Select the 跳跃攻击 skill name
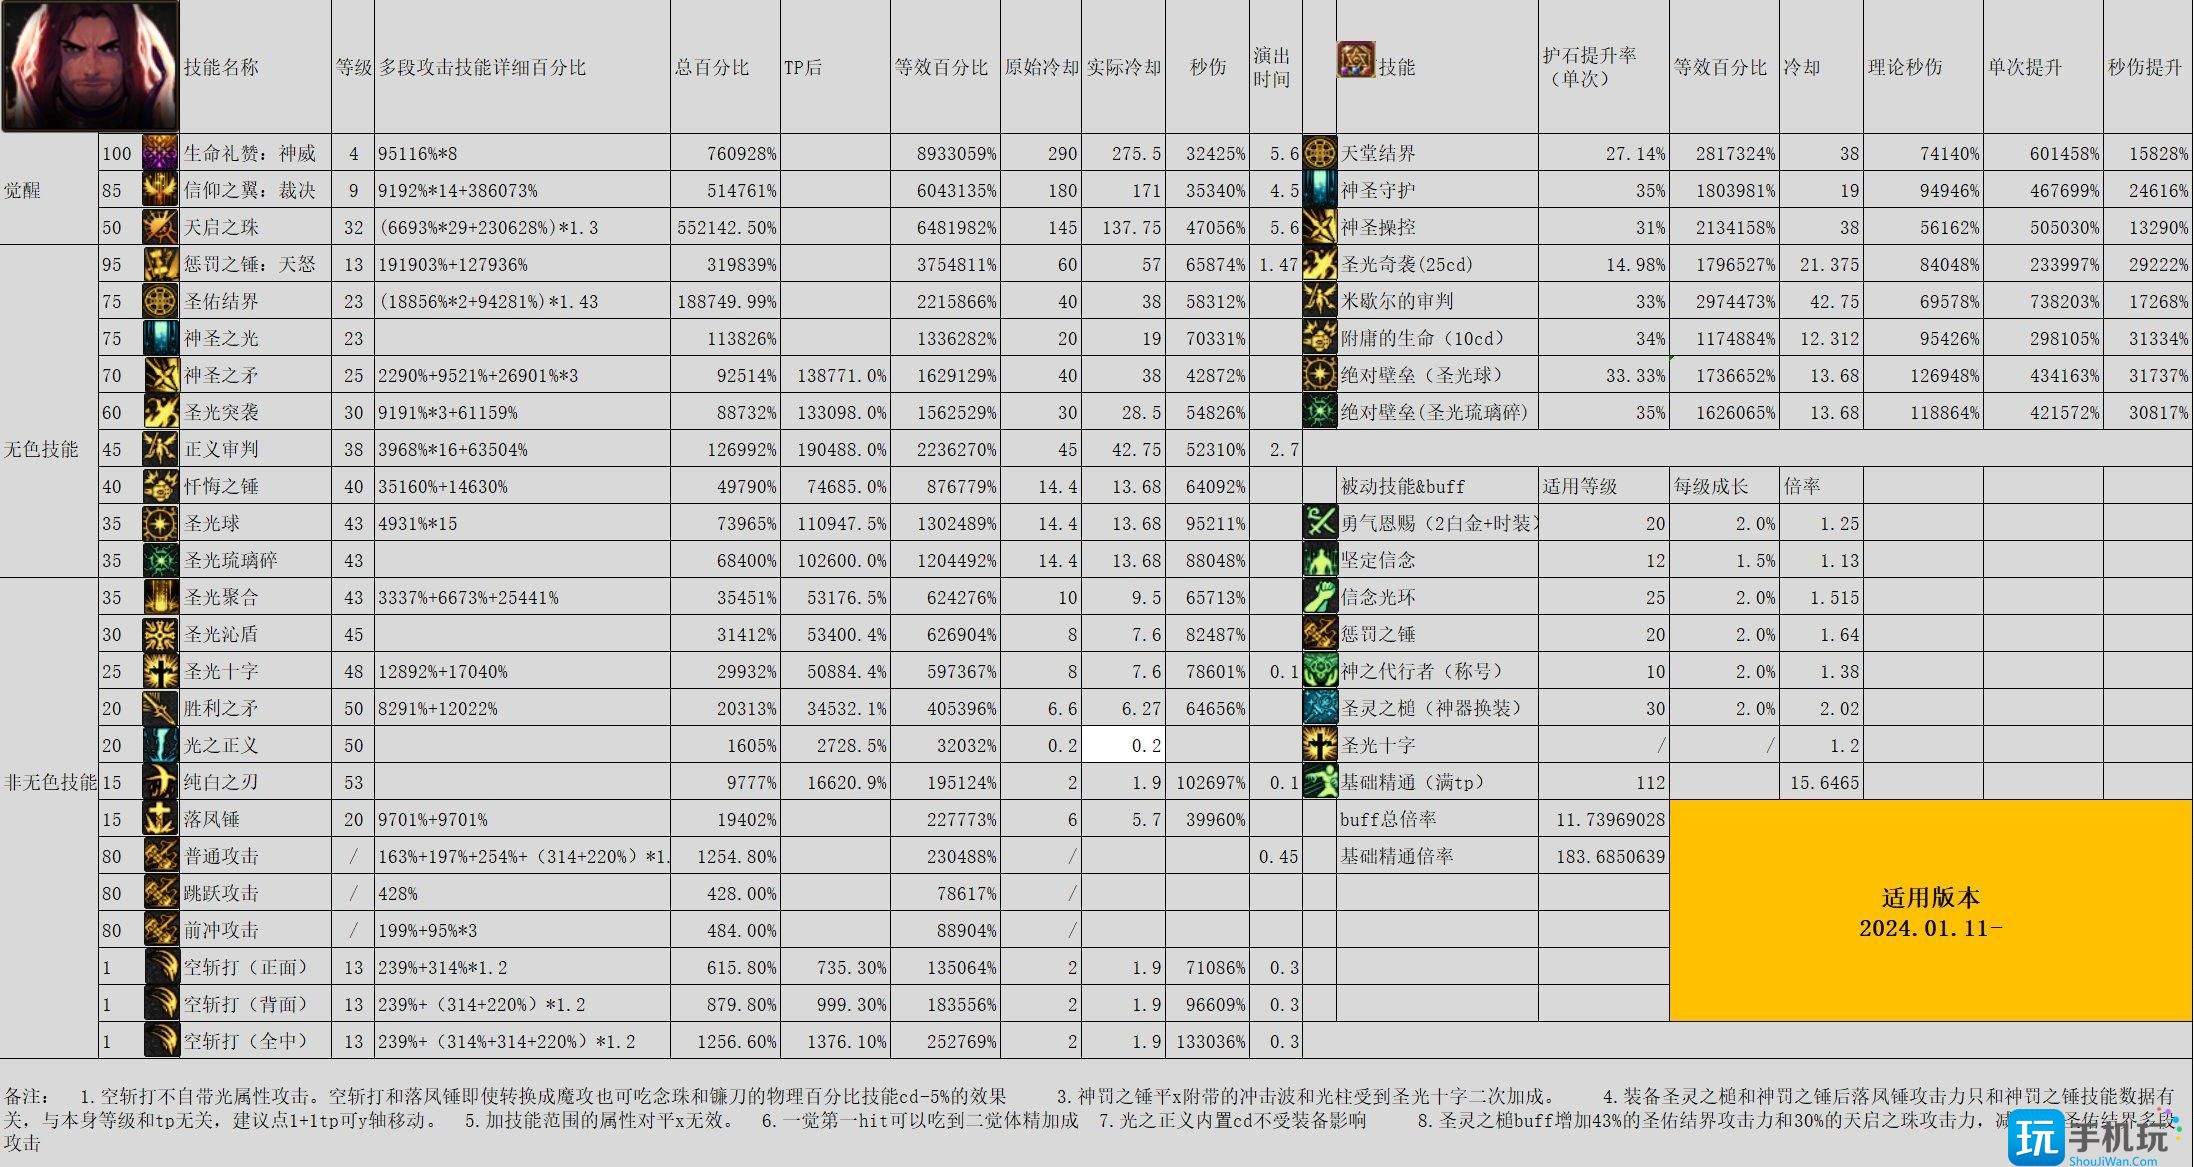The height and width of the screenshot is (1167, 2194). (x=221, y=893)
